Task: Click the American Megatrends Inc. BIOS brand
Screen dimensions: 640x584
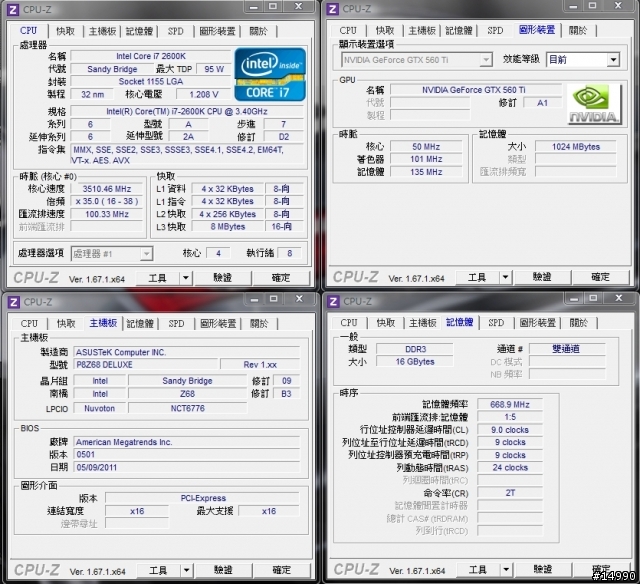Action: (187, 442)
